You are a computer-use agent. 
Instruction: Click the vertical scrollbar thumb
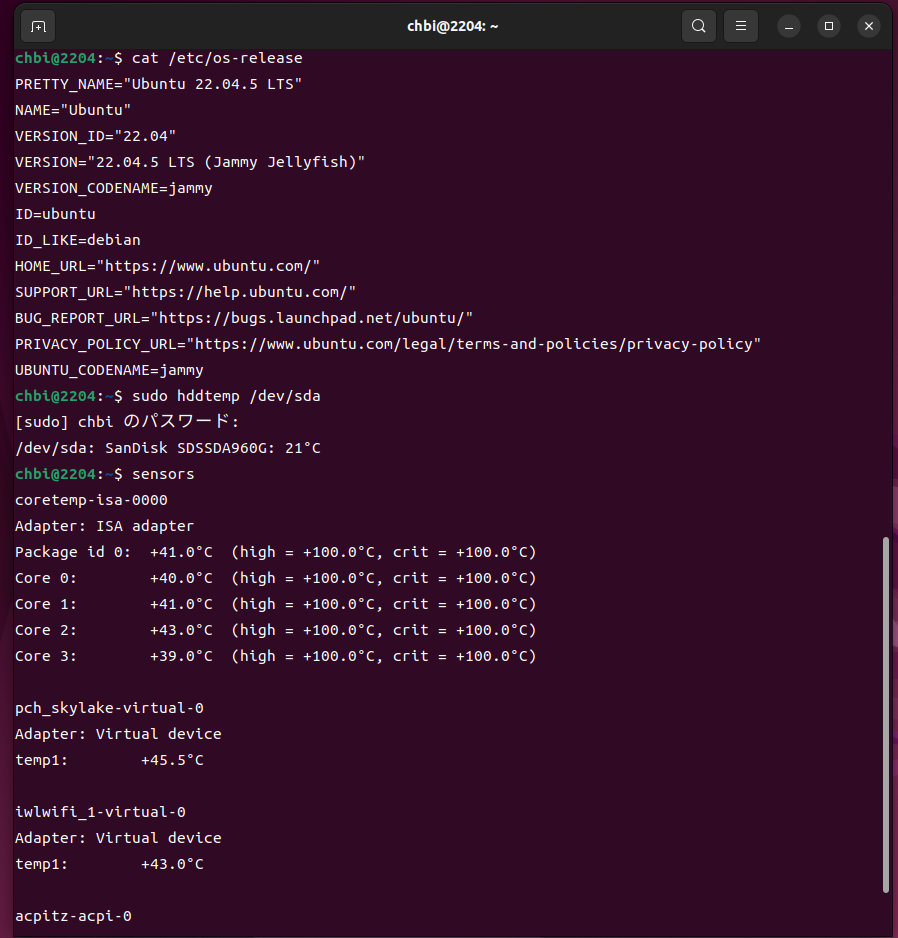885,714
